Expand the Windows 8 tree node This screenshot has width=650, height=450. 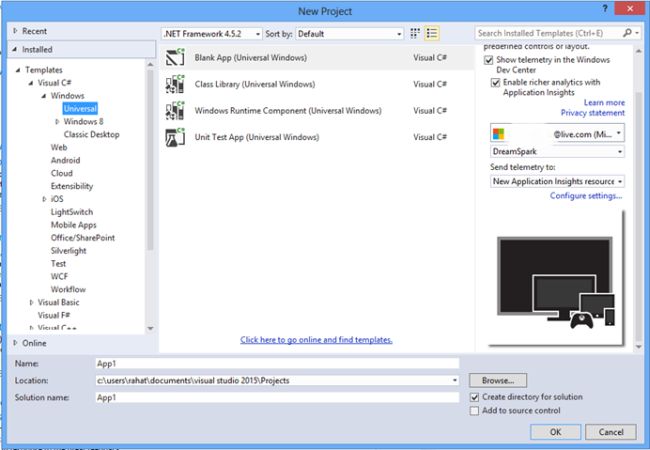(x=57, y=121)
